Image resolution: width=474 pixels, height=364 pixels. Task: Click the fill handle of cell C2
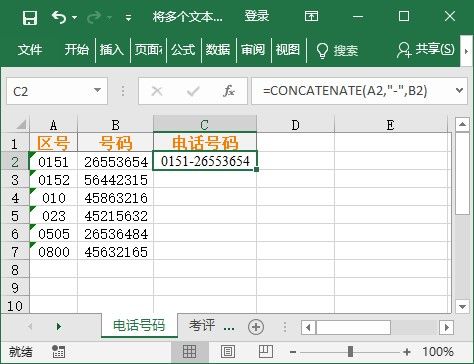pos(256,170)
